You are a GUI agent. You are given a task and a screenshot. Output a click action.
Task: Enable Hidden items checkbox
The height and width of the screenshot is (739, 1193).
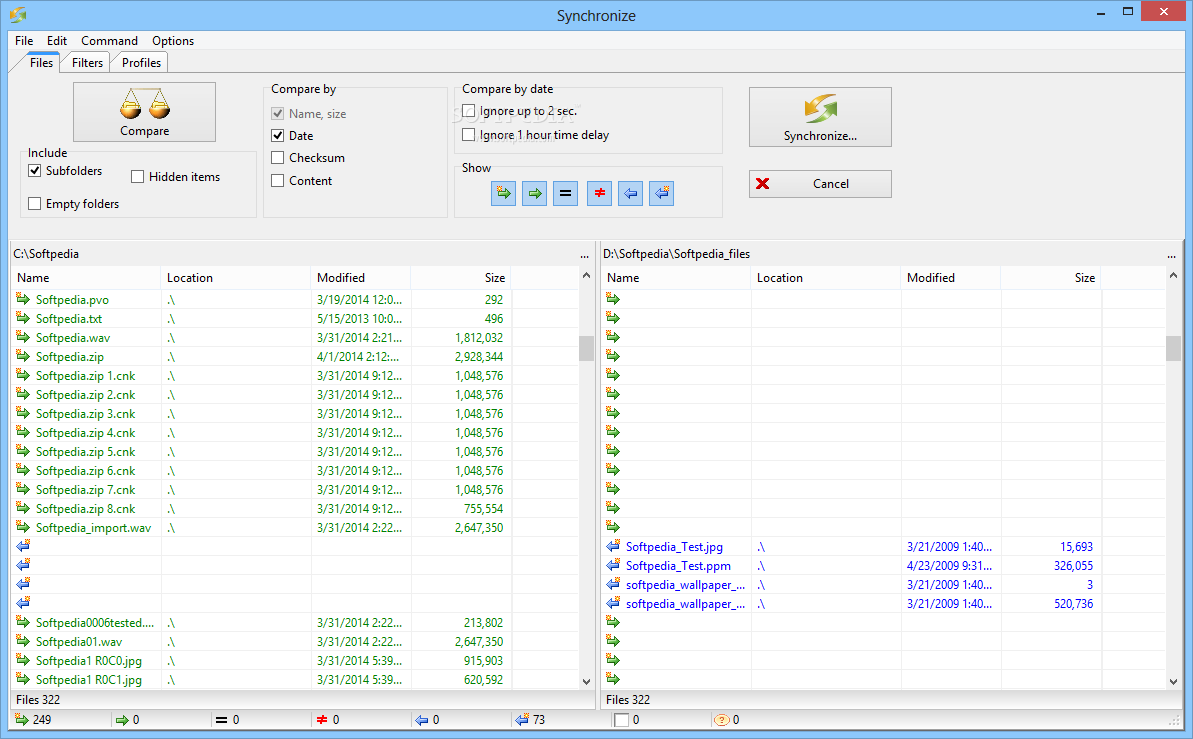point(138,177)
